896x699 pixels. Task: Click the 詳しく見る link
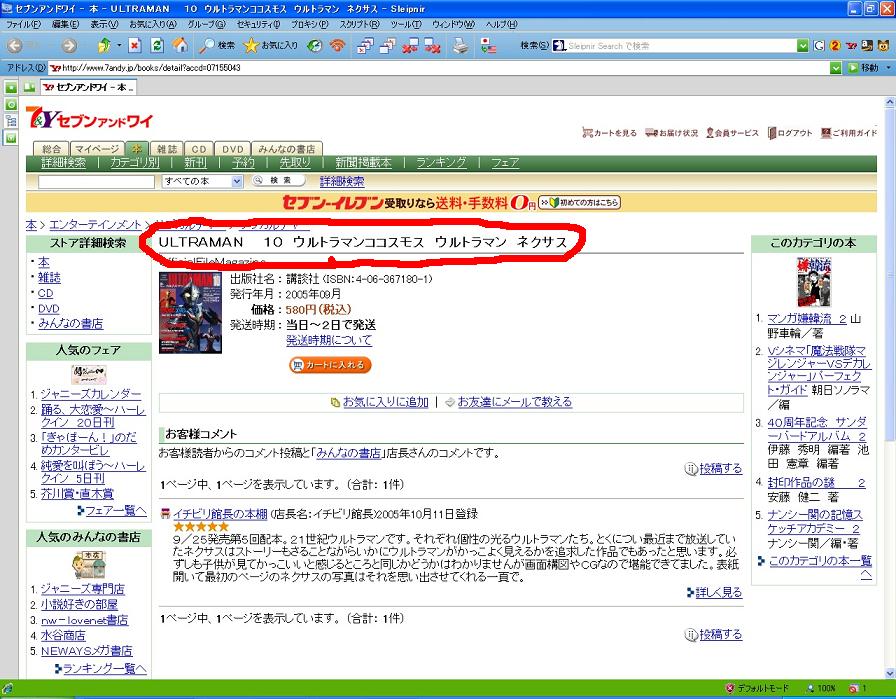click(x=718, y=592)
